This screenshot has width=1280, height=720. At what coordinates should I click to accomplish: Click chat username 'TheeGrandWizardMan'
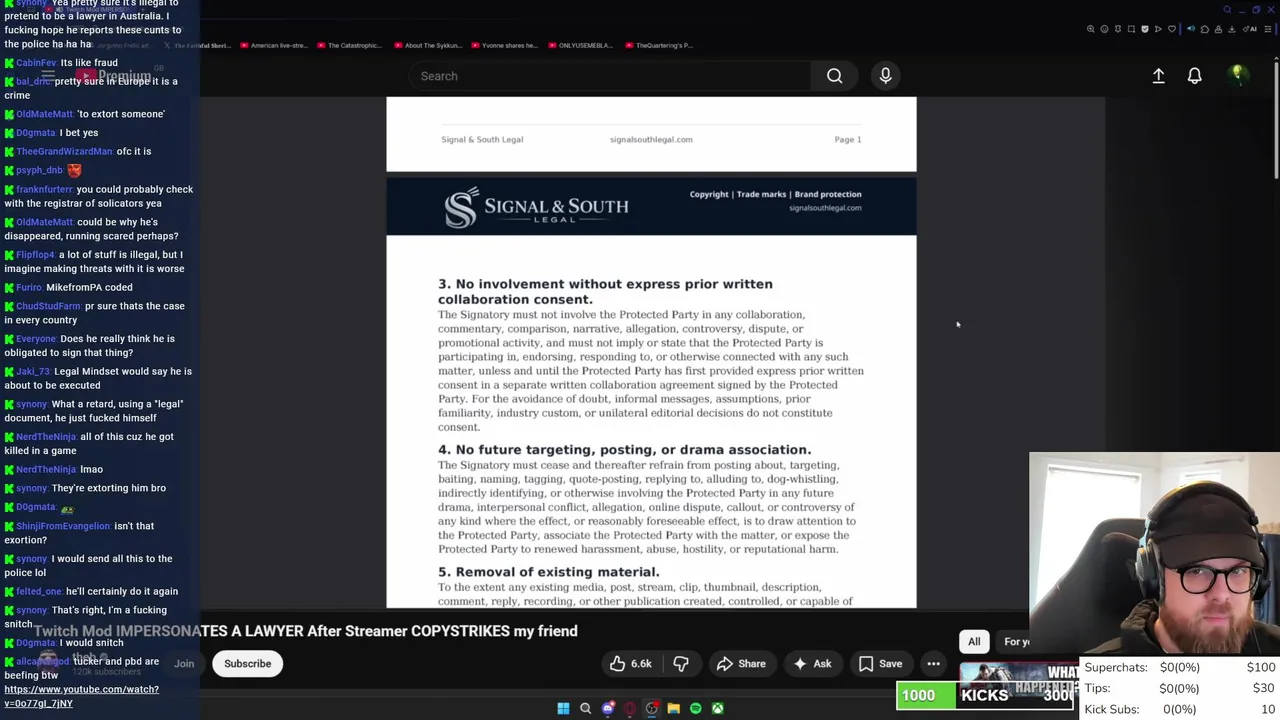(x=64, y=151)
